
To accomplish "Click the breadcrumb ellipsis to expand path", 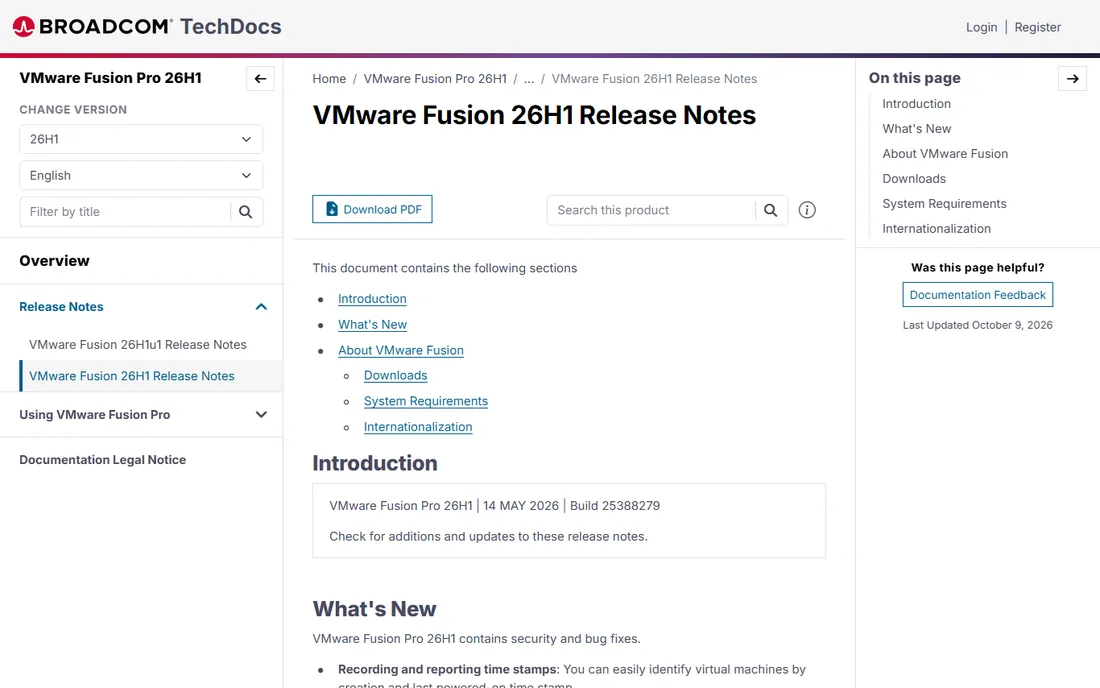I will tap(529, 79).
